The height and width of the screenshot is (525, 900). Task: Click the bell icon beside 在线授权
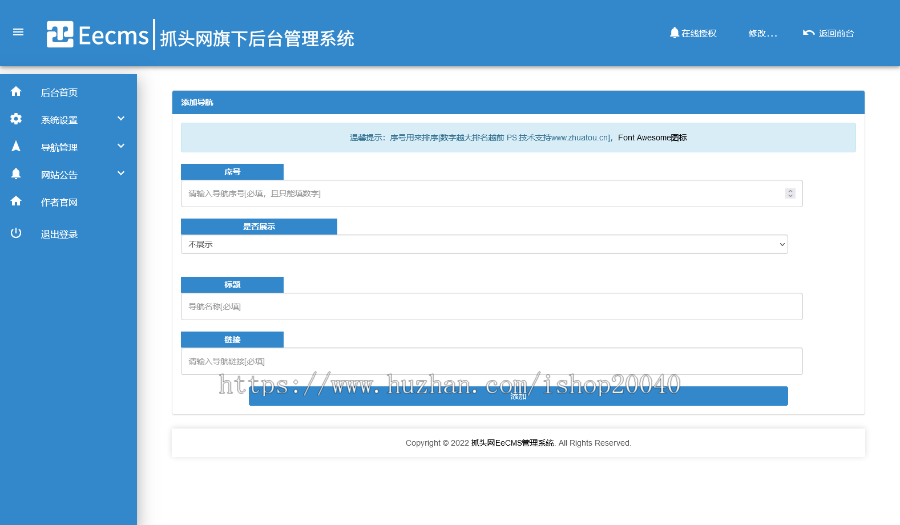tap(674, 33)
